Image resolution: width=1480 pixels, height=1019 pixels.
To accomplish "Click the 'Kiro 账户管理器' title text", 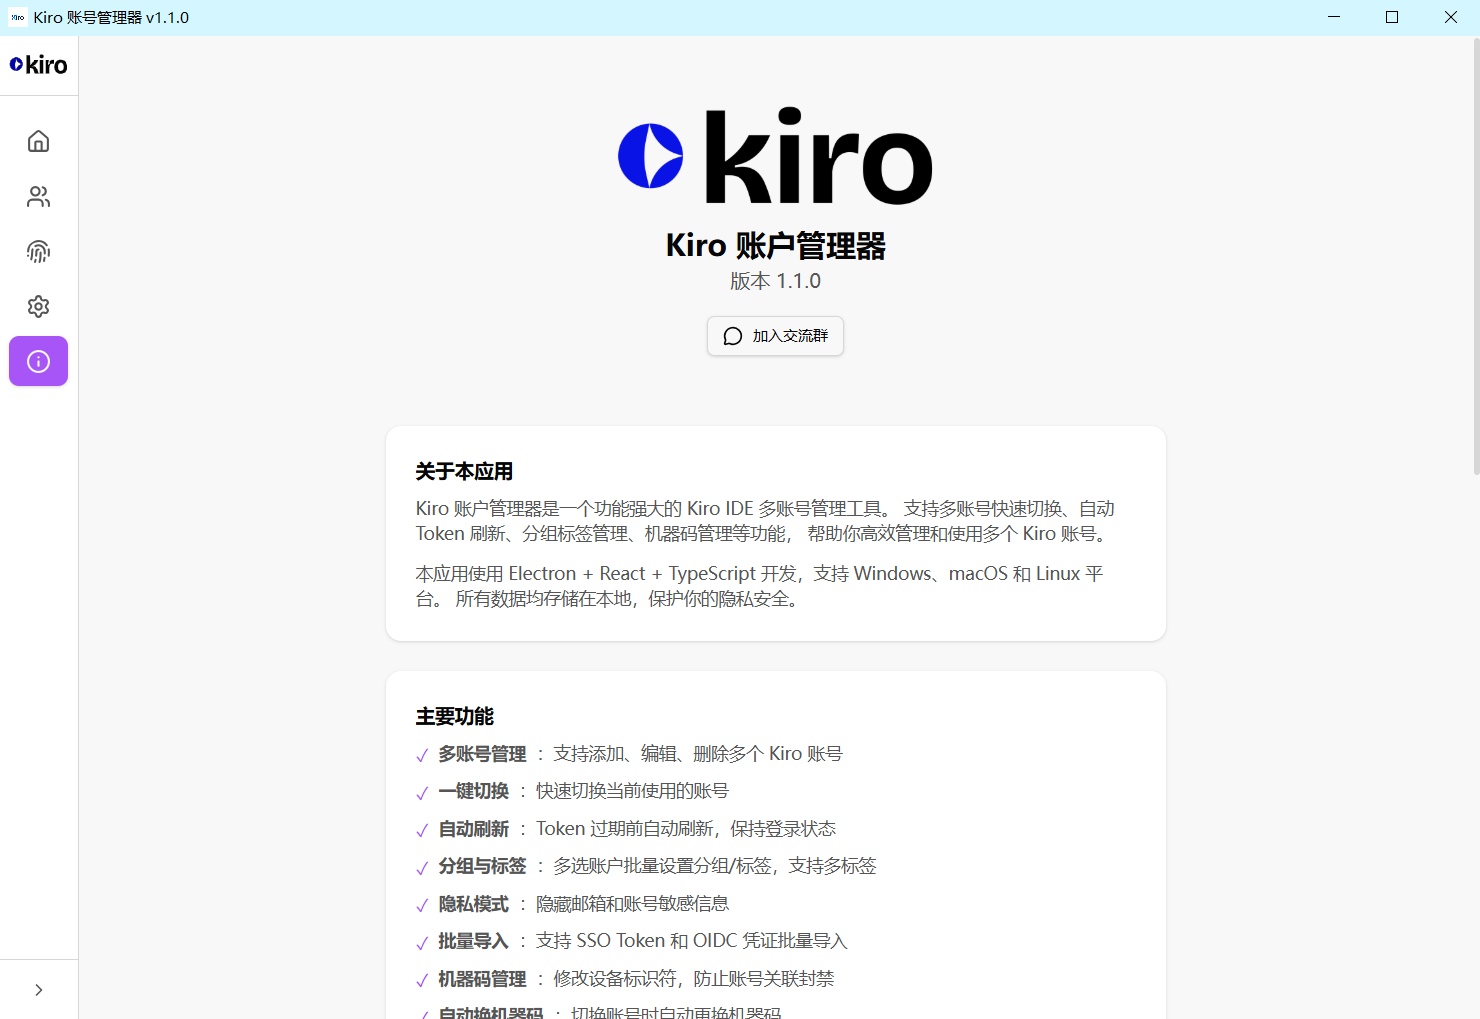I will pyautogui.click(x=776, y=246).
